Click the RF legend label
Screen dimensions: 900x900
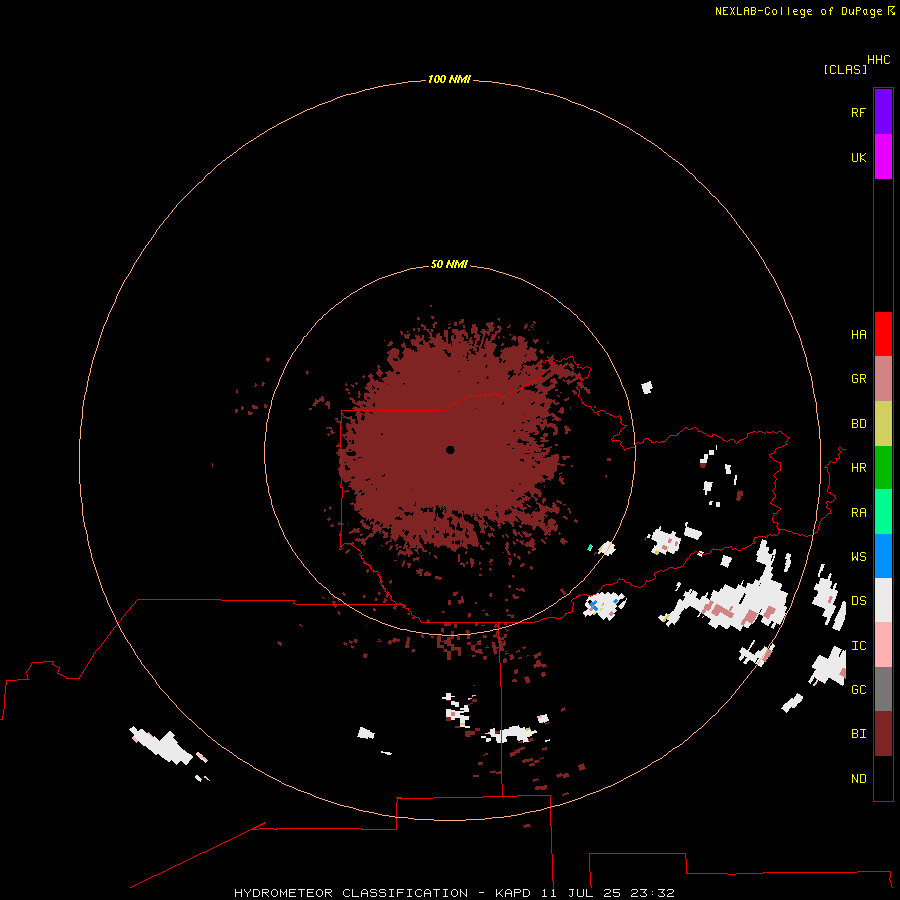coord(858,112)
